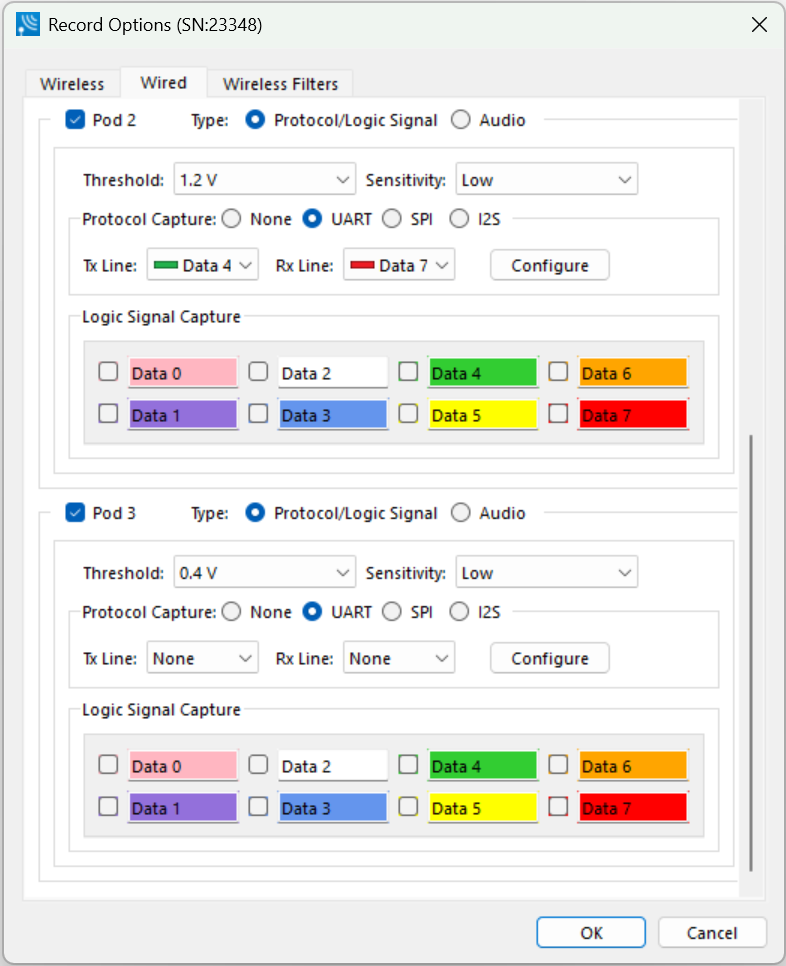Open Pod 3 Sensitivity dropdown
Screen dimensions: 786x966
(x=546, y=572)
